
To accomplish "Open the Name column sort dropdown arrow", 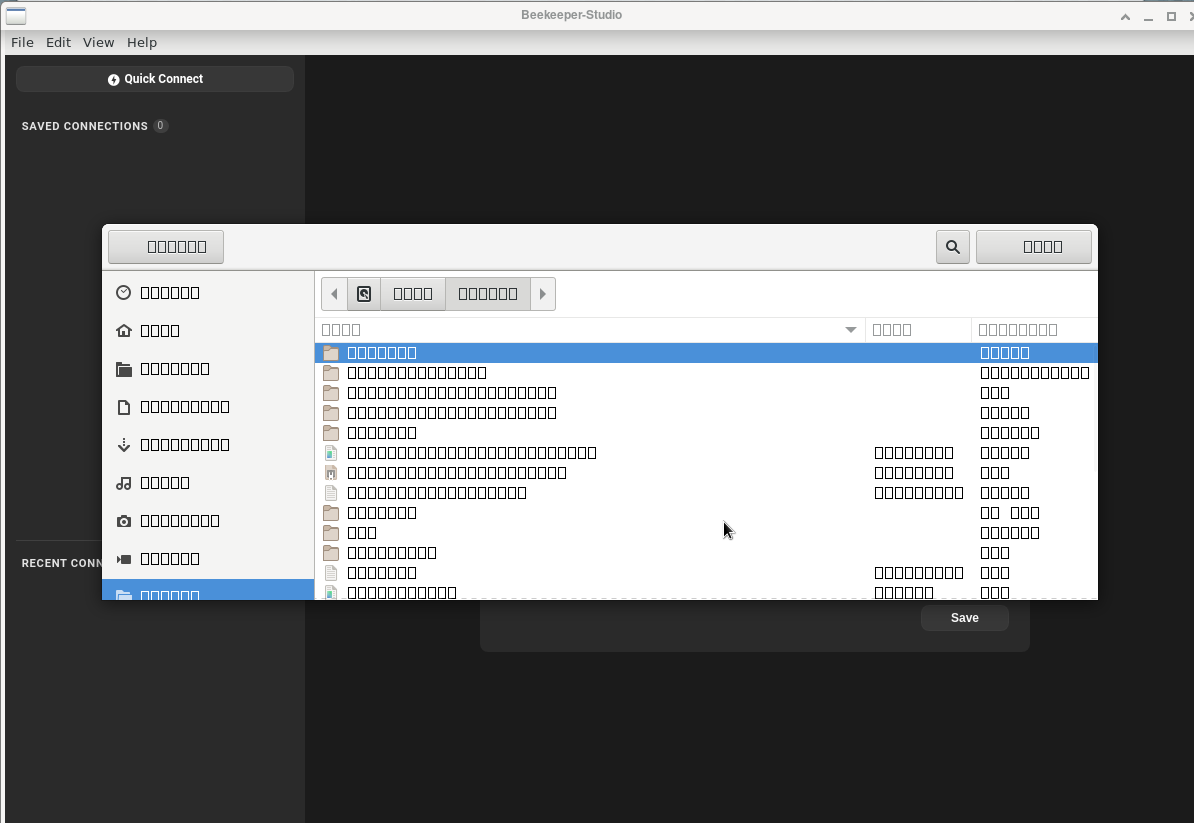I will click(x=850, y=329).
